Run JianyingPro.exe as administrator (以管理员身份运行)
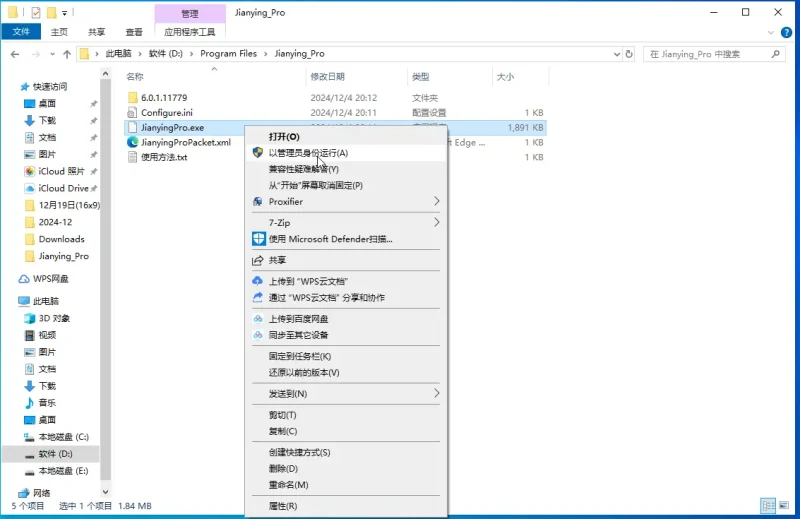This screenshot has width=800, height=519. [x=346, y=153]
